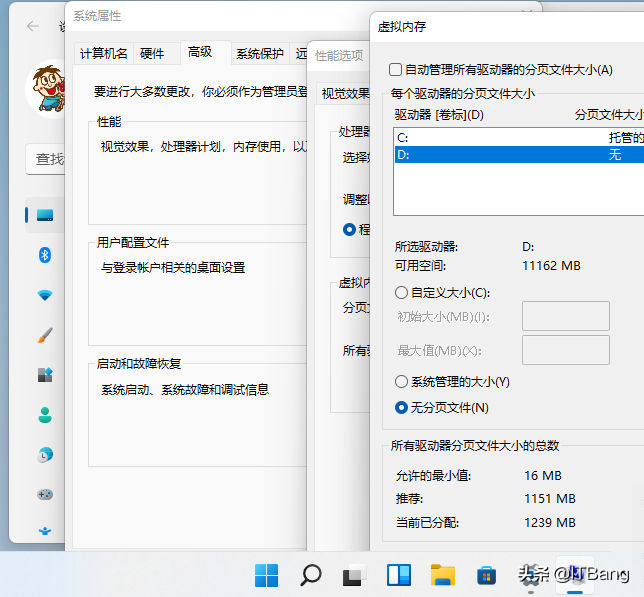Open taskbar Search magnifier
The image size is (644, 597).
pos(311,575)
